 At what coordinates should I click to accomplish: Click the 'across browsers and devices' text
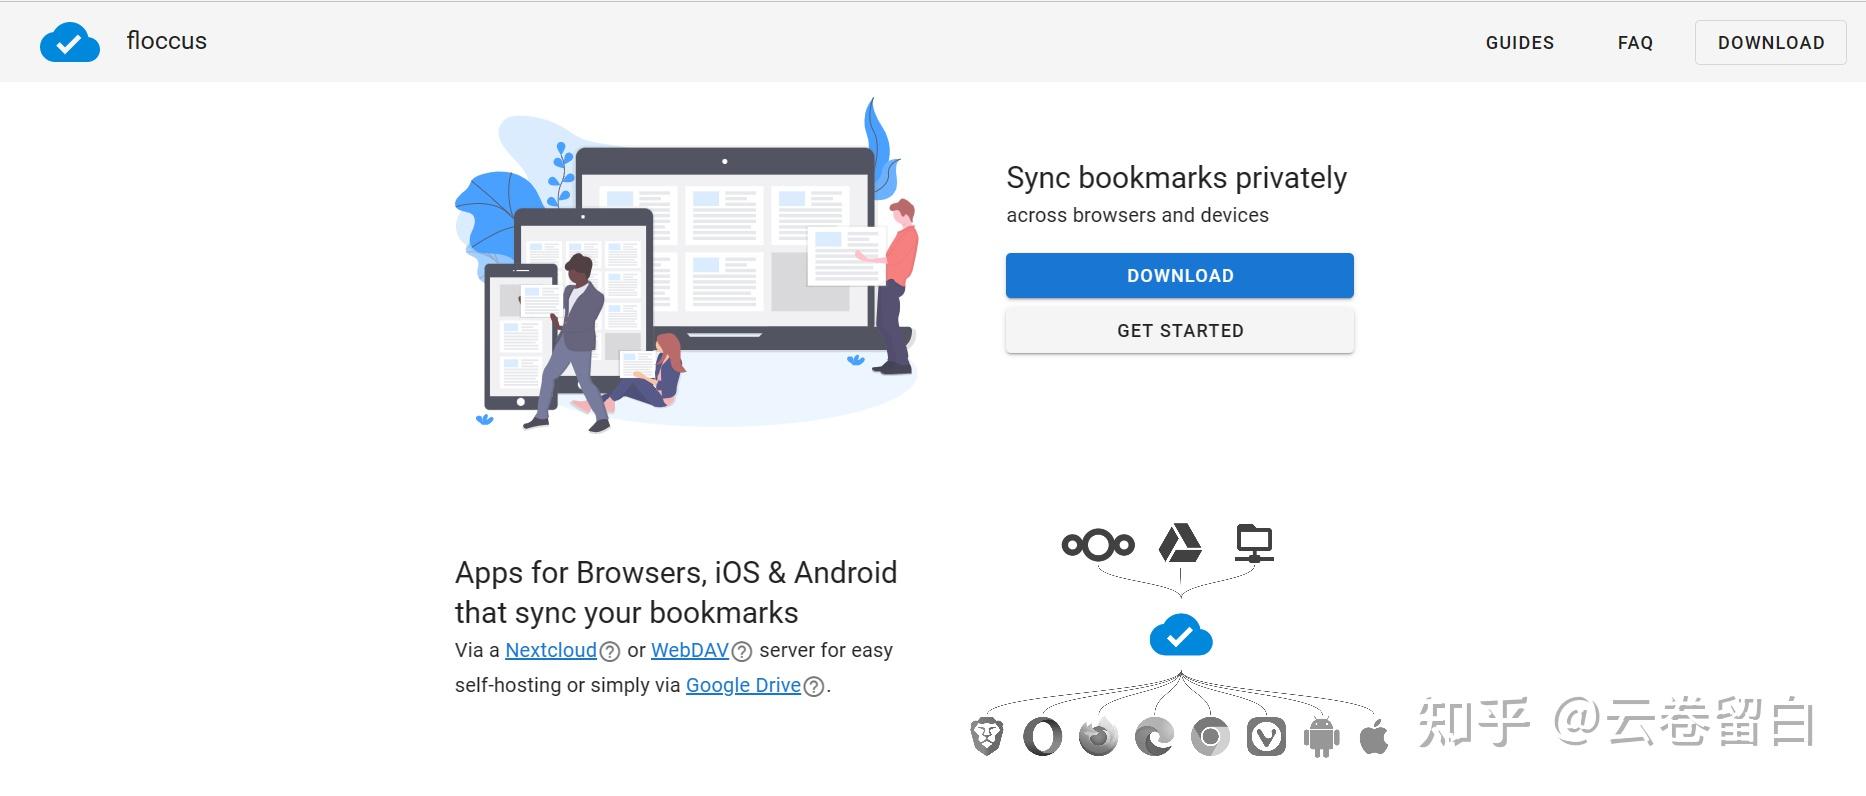[1137, 215]
